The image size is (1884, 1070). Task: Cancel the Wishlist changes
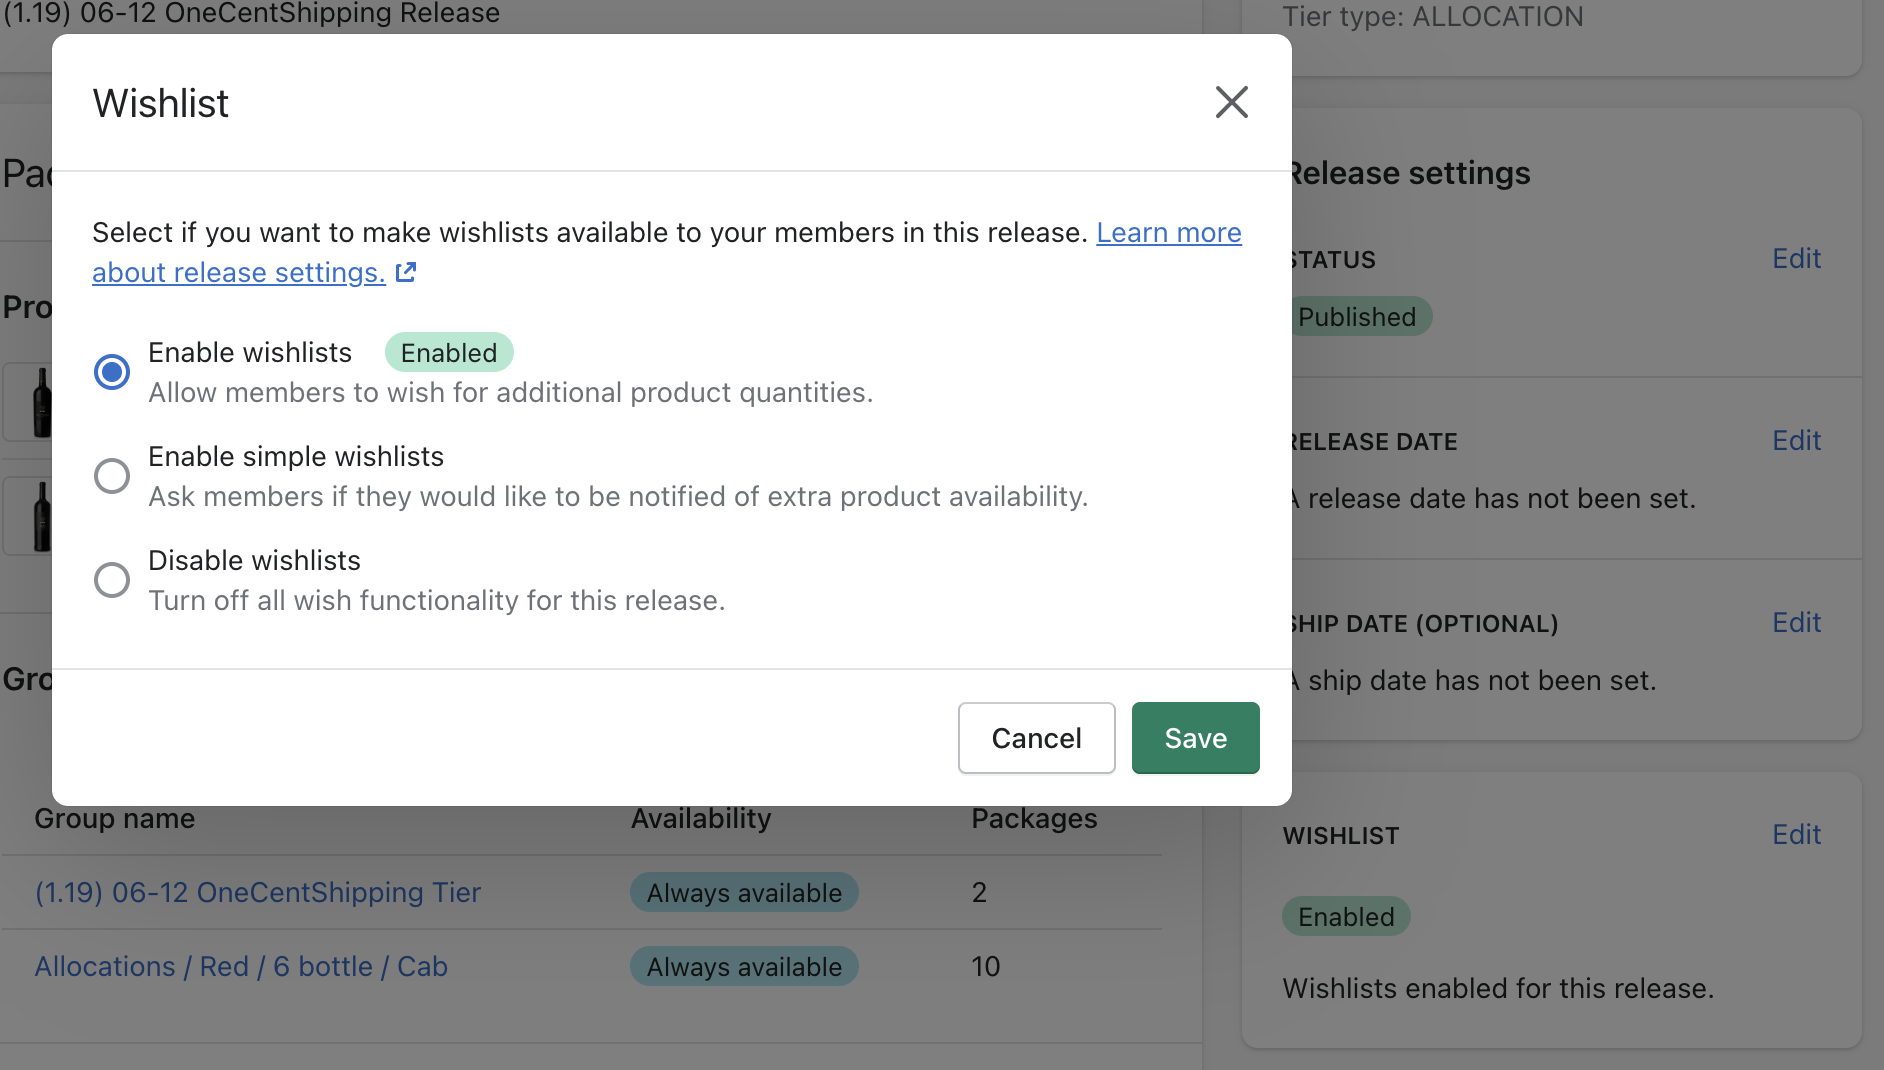click(x=1036, y=738)
